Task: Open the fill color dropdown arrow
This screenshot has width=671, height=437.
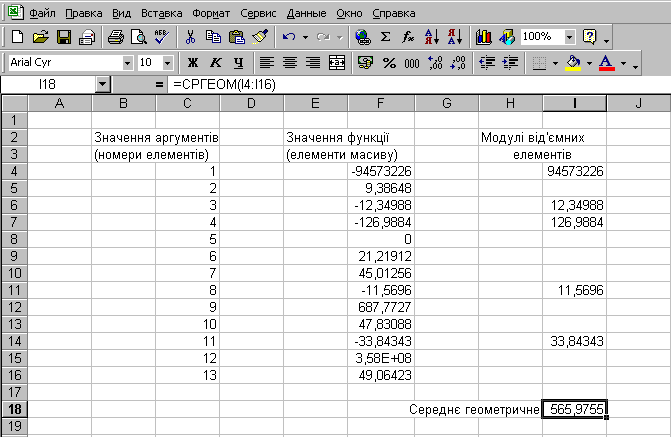Action: (x=589, y=63)
